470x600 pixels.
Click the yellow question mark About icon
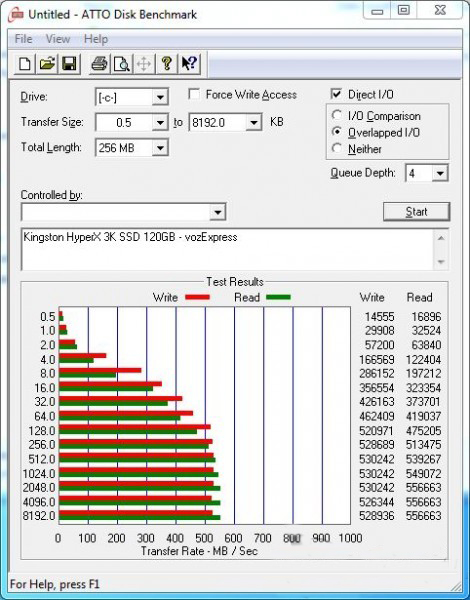(x=166, y=64)
